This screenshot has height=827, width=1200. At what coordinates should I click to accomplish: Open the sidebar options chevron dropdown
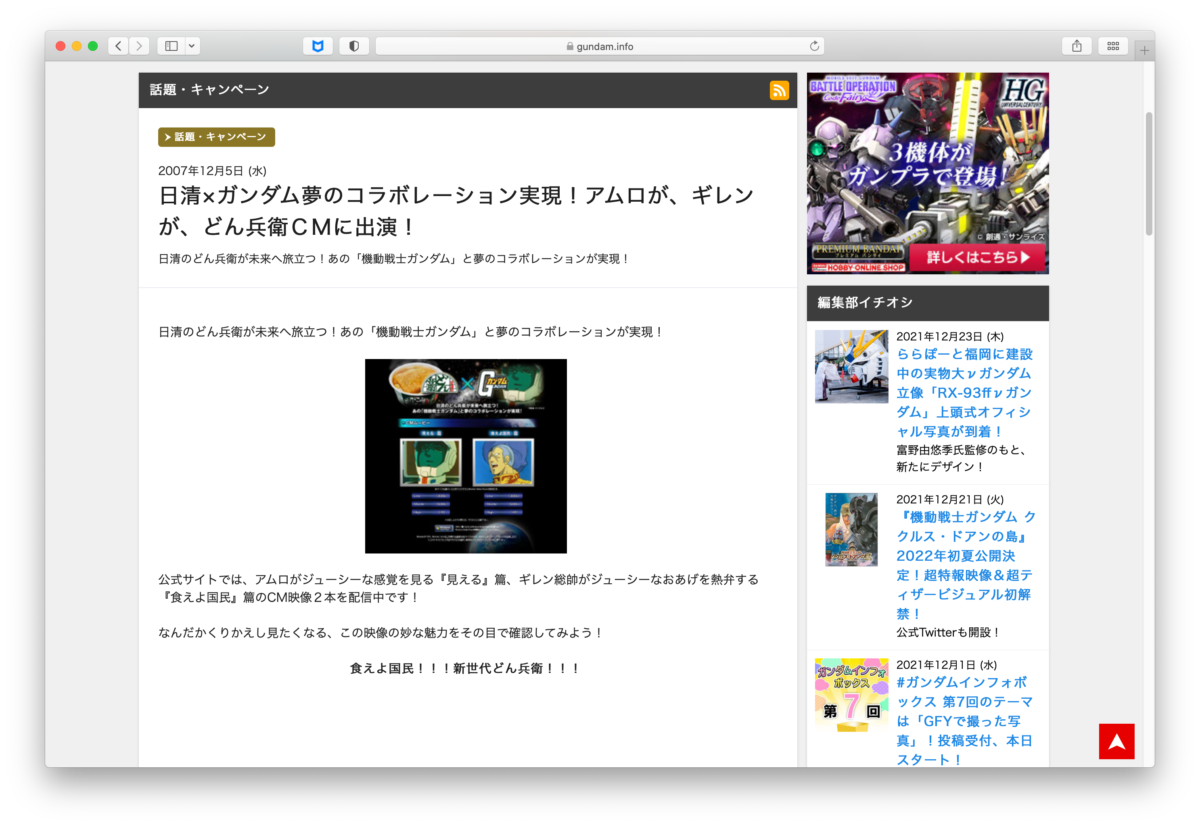tap(192, 45)
